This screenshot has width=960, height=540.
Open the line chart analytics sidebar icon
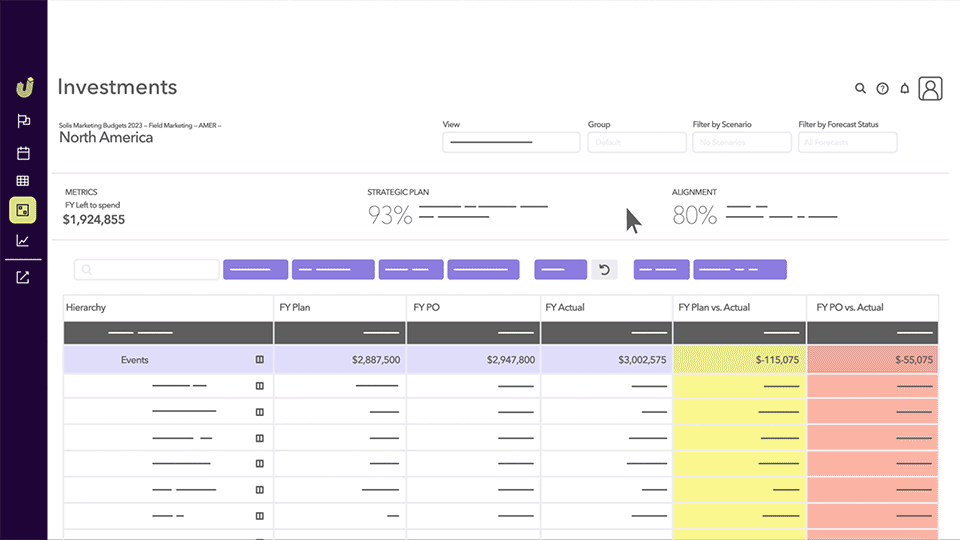pyautogui.click(x=23, y=241)
